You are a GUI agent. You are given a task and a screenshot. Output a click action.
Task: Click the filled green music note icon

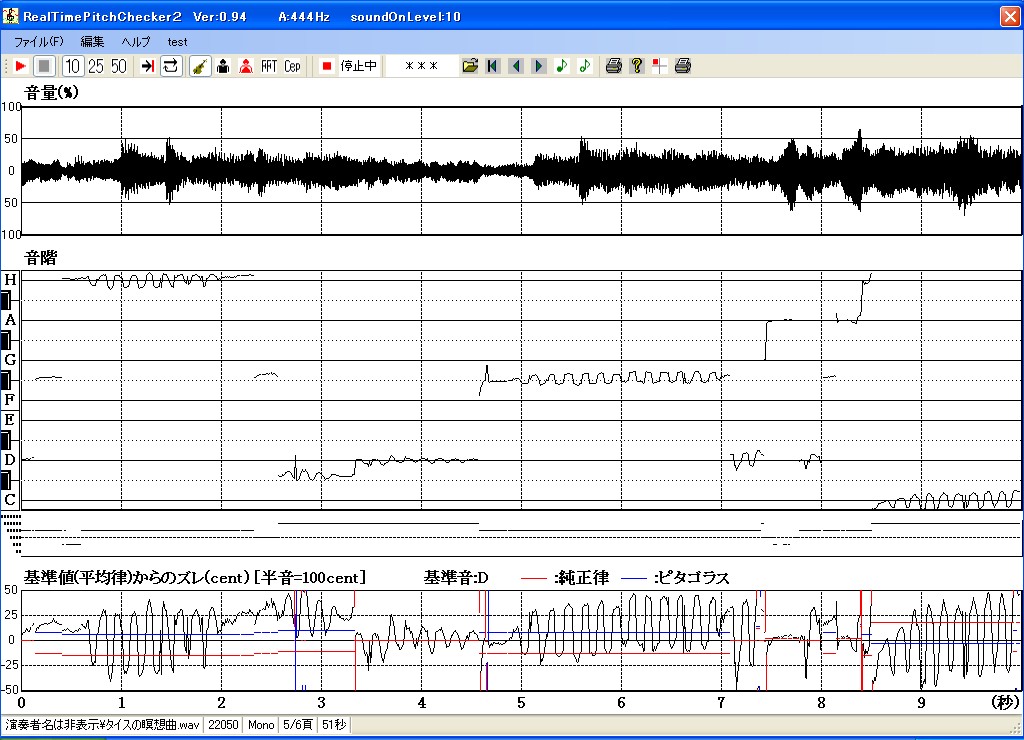pyautogui.click(x=562, y=66)
